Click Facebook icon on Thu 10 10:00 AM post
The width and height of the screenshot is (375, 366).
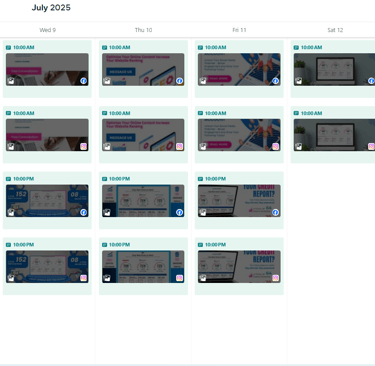pyautogui.click(x=179, y=81)
